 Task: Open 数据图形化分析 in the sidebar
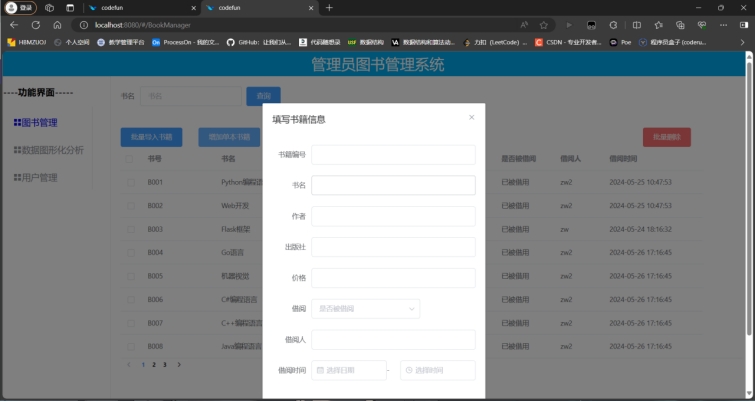click(52, 150)
